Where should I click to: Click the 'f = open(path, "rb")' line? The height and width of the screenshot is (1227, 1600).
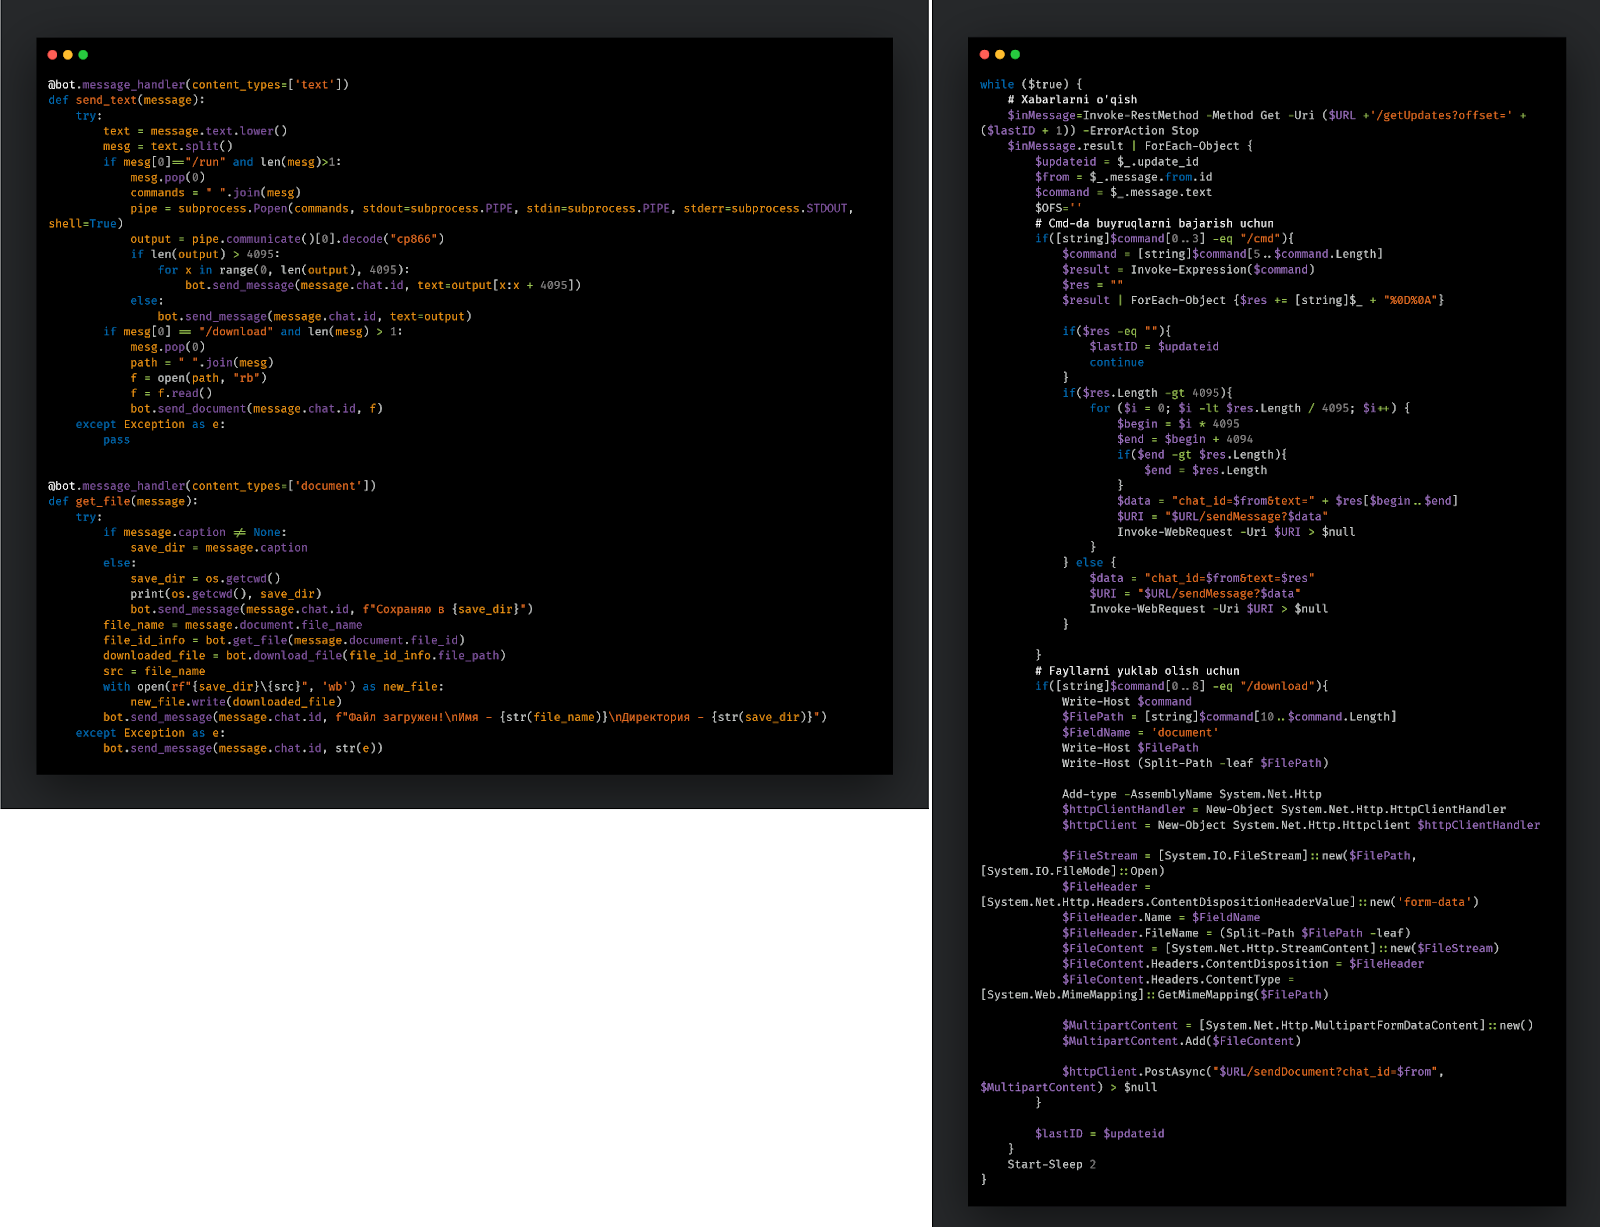198,378
